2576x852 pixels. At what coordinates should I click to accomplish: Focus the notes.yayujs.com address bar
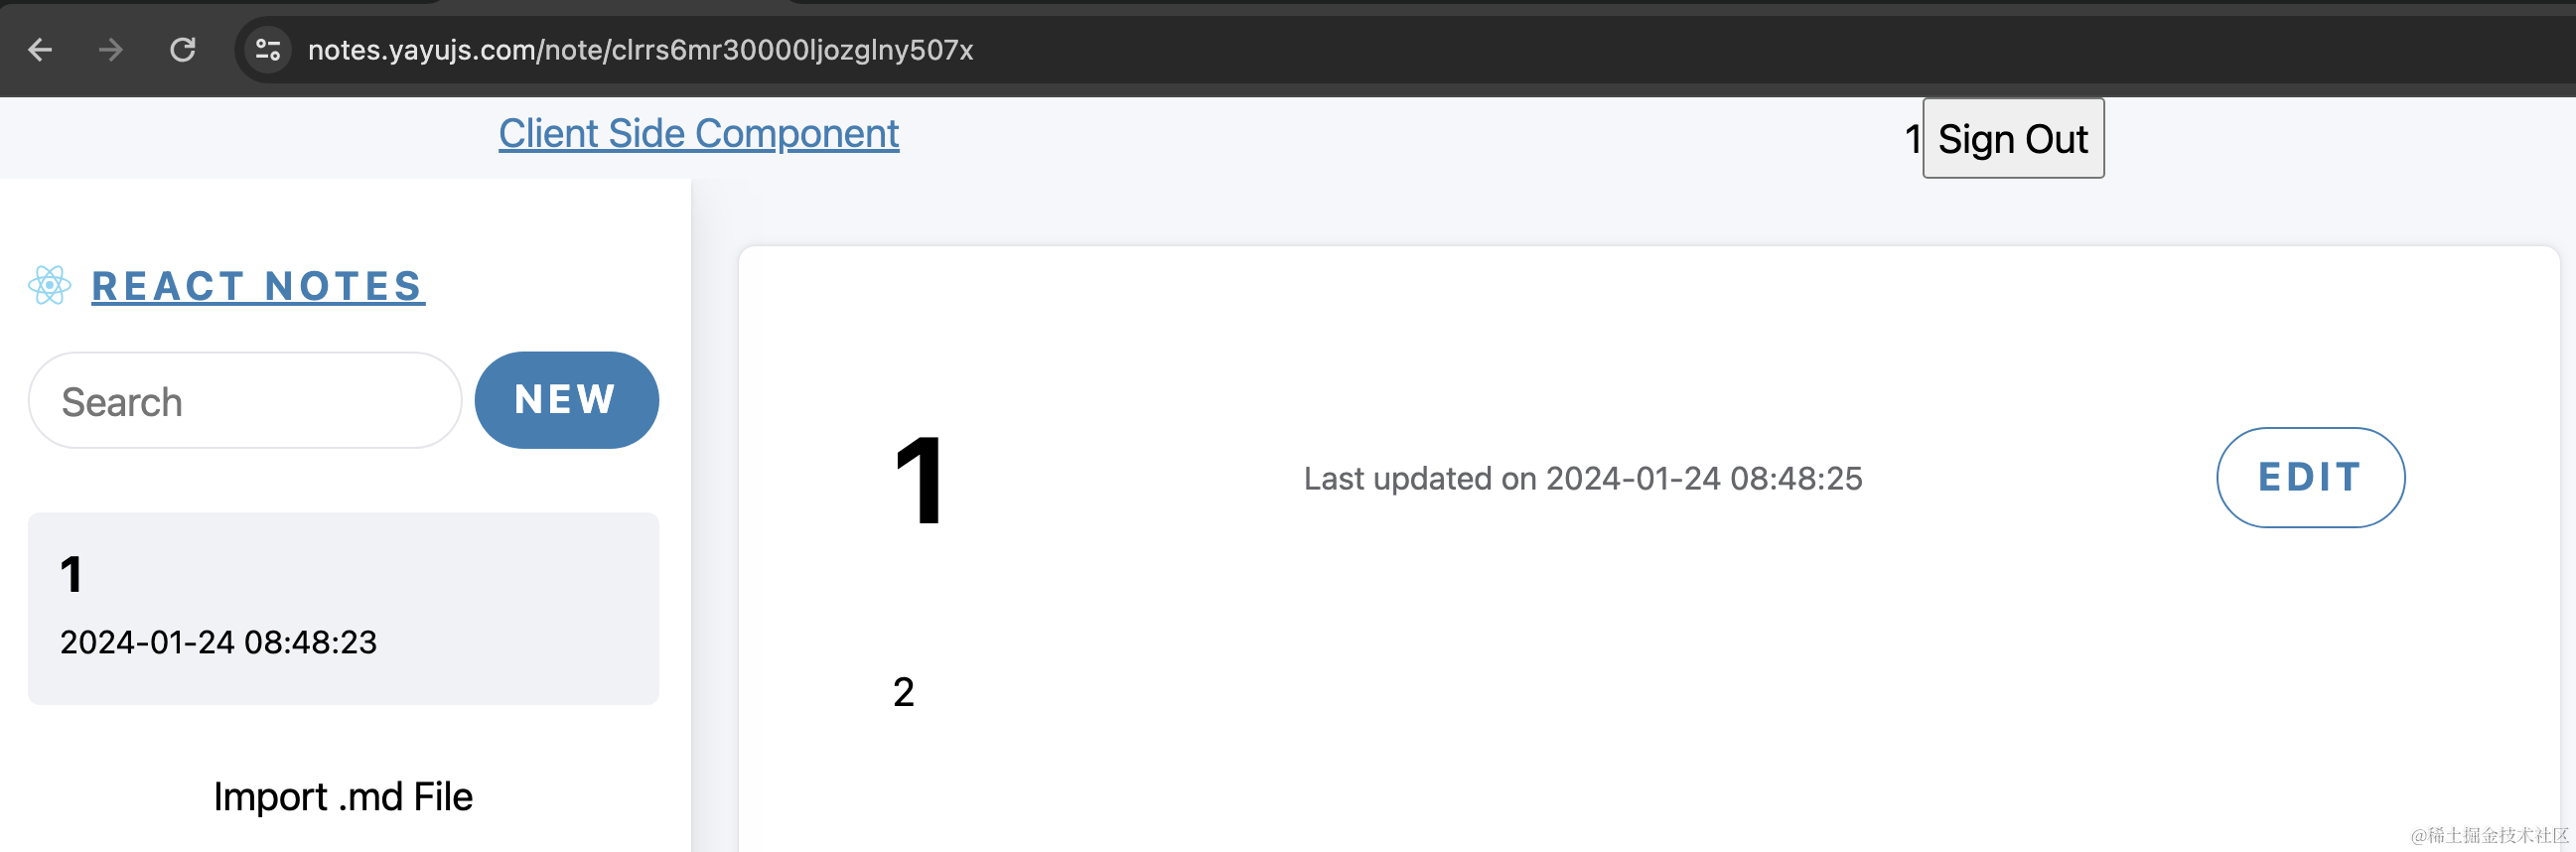[x=640, y=50]
